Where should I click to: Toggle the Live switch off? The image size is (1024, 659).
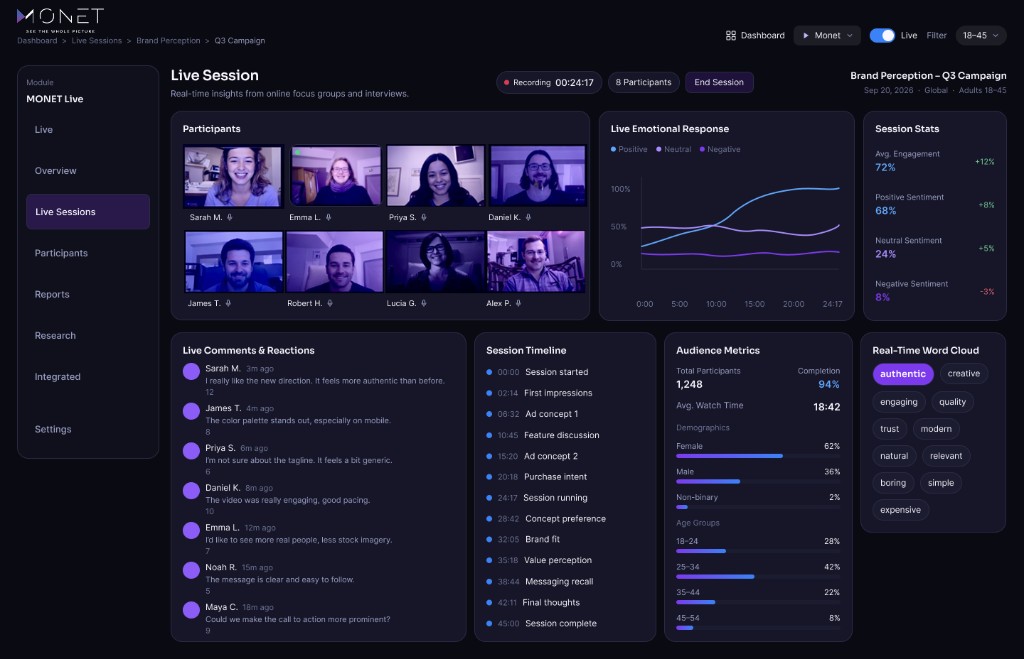[882, 35]
